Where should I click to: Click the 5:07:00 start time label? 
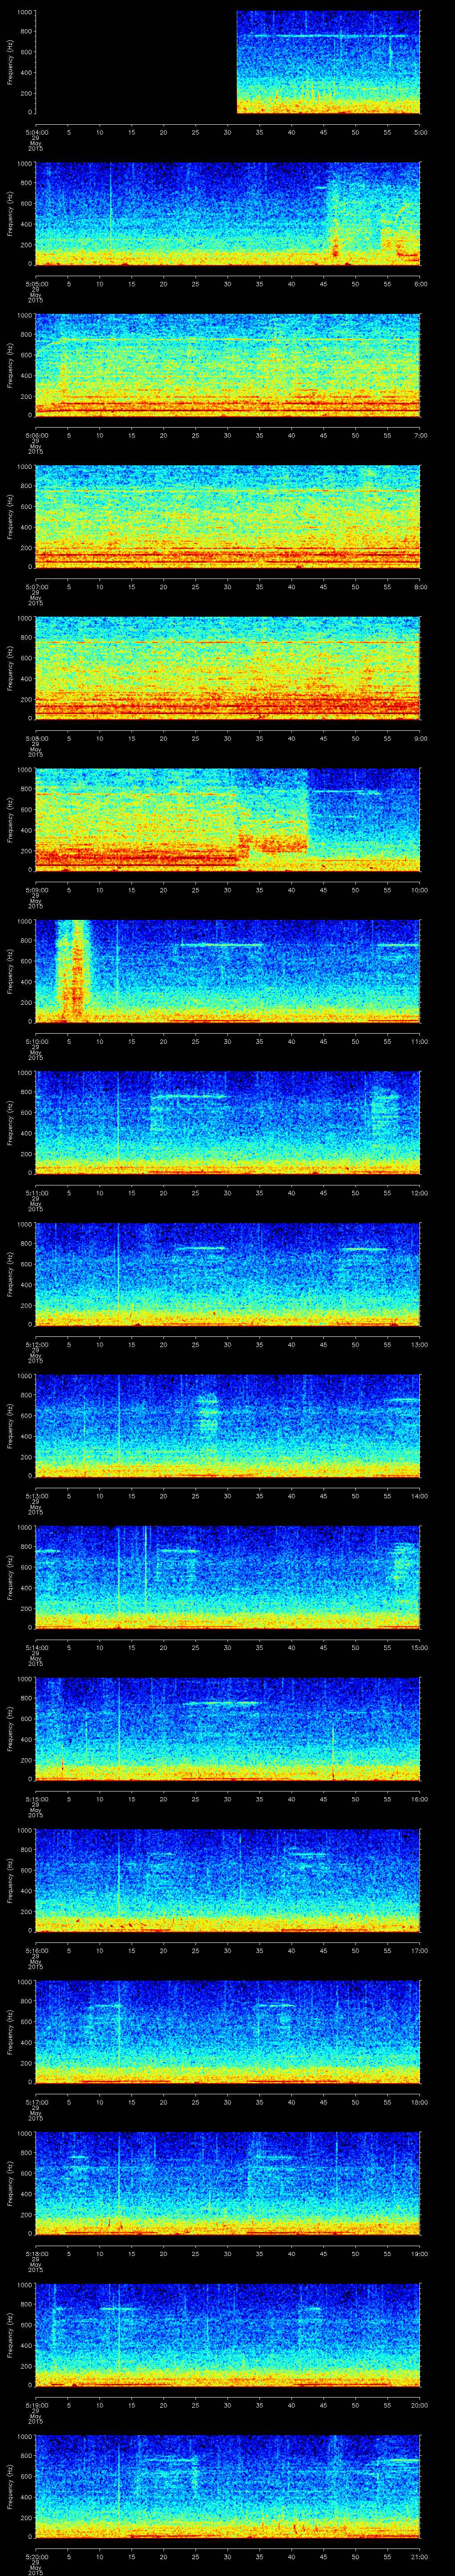[x=36, y=586]
